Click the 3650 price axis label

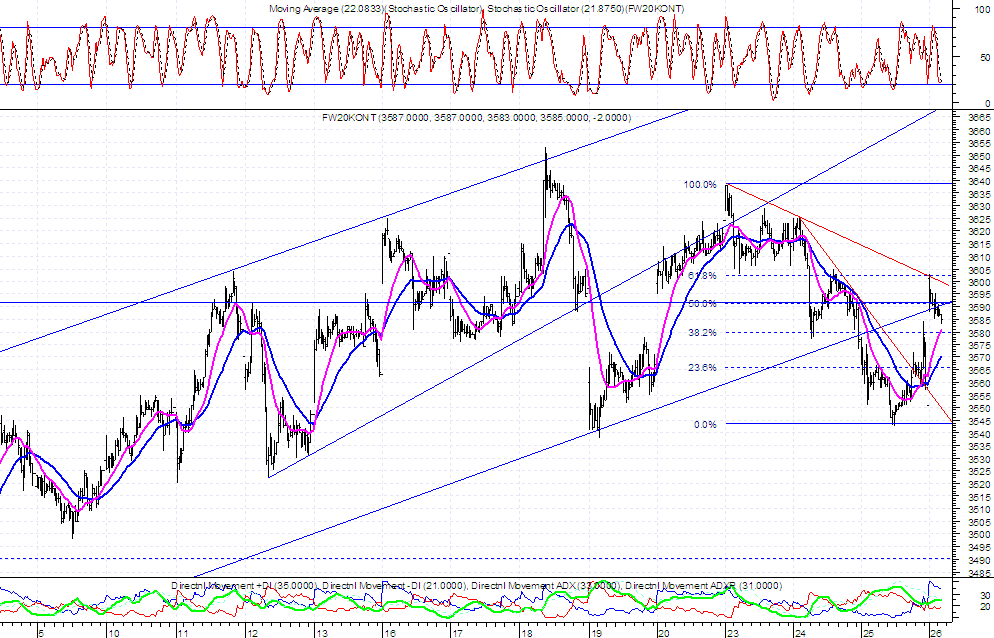[980, 156]
